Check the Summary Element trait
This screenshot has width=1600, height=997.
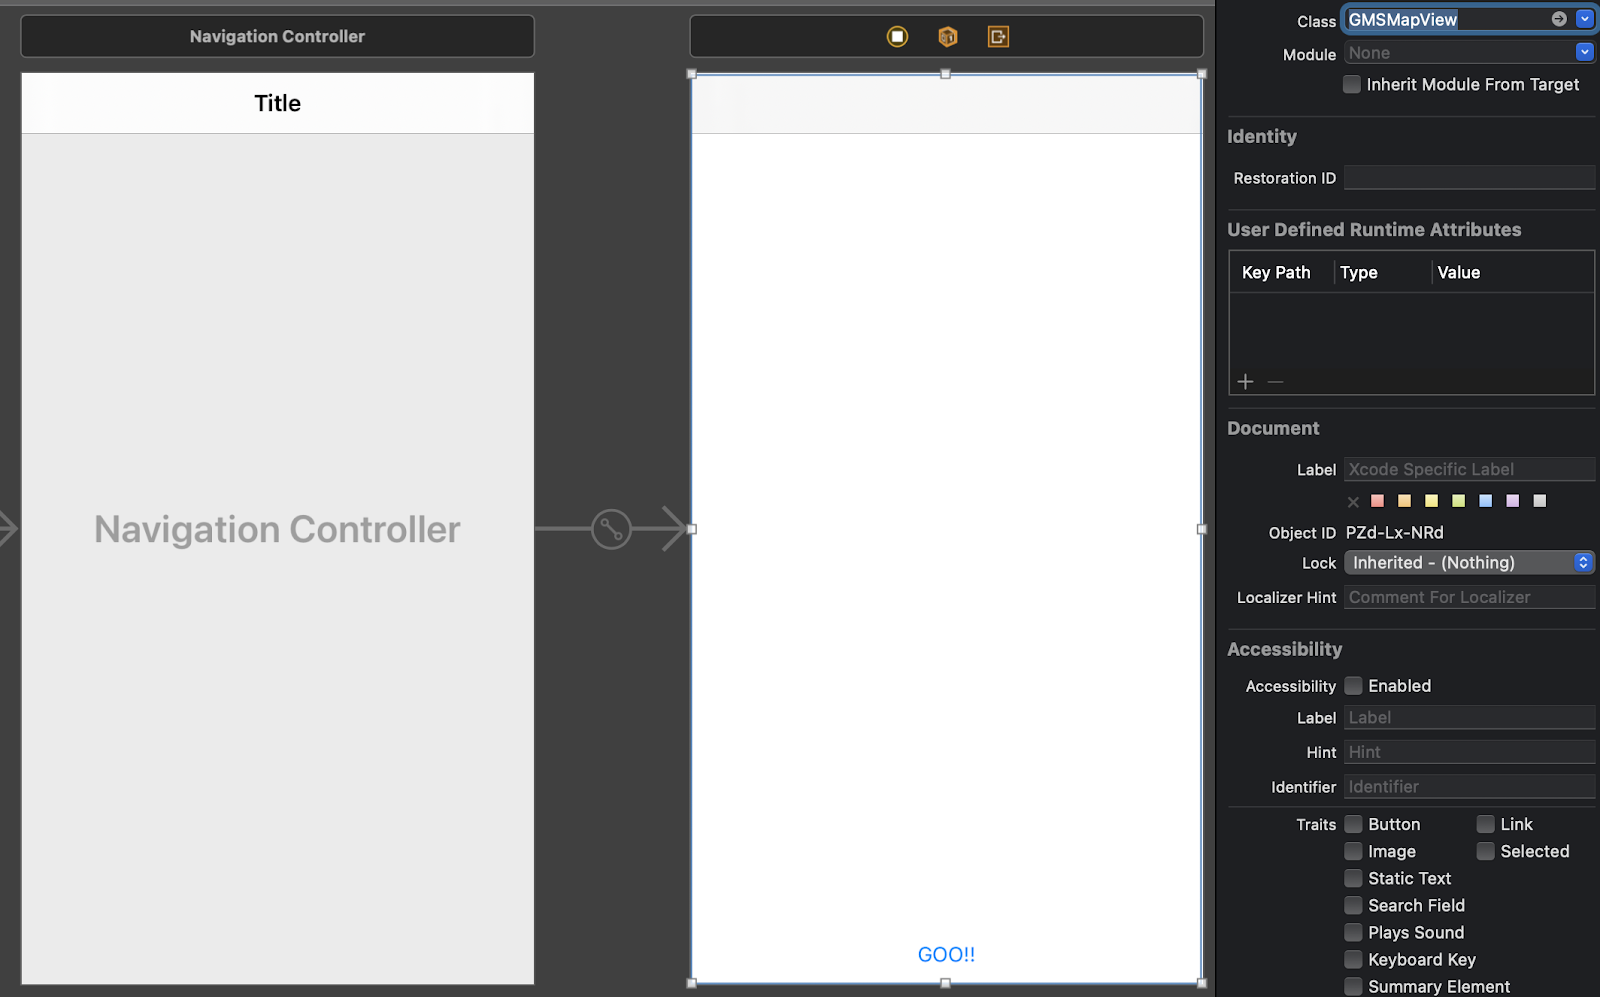[1353, 986]
